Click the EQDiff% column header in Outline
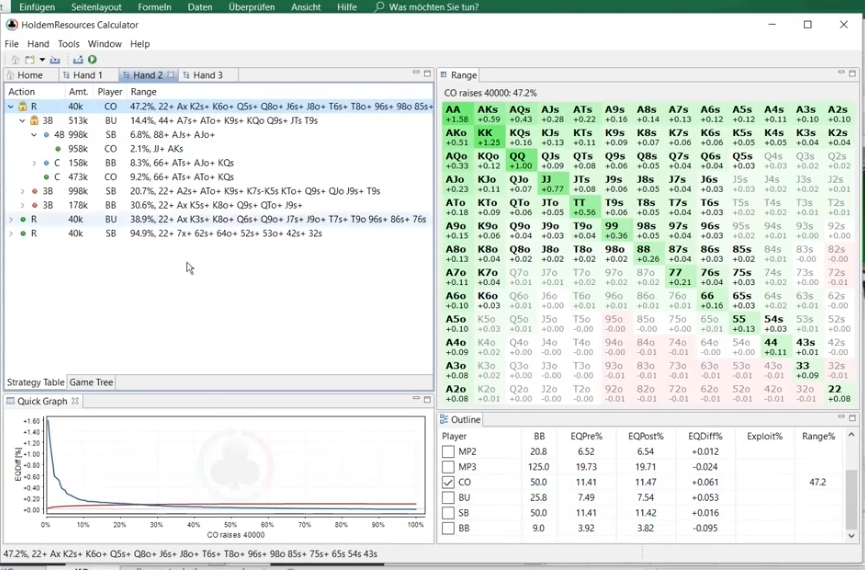 [x=706, y=436]
